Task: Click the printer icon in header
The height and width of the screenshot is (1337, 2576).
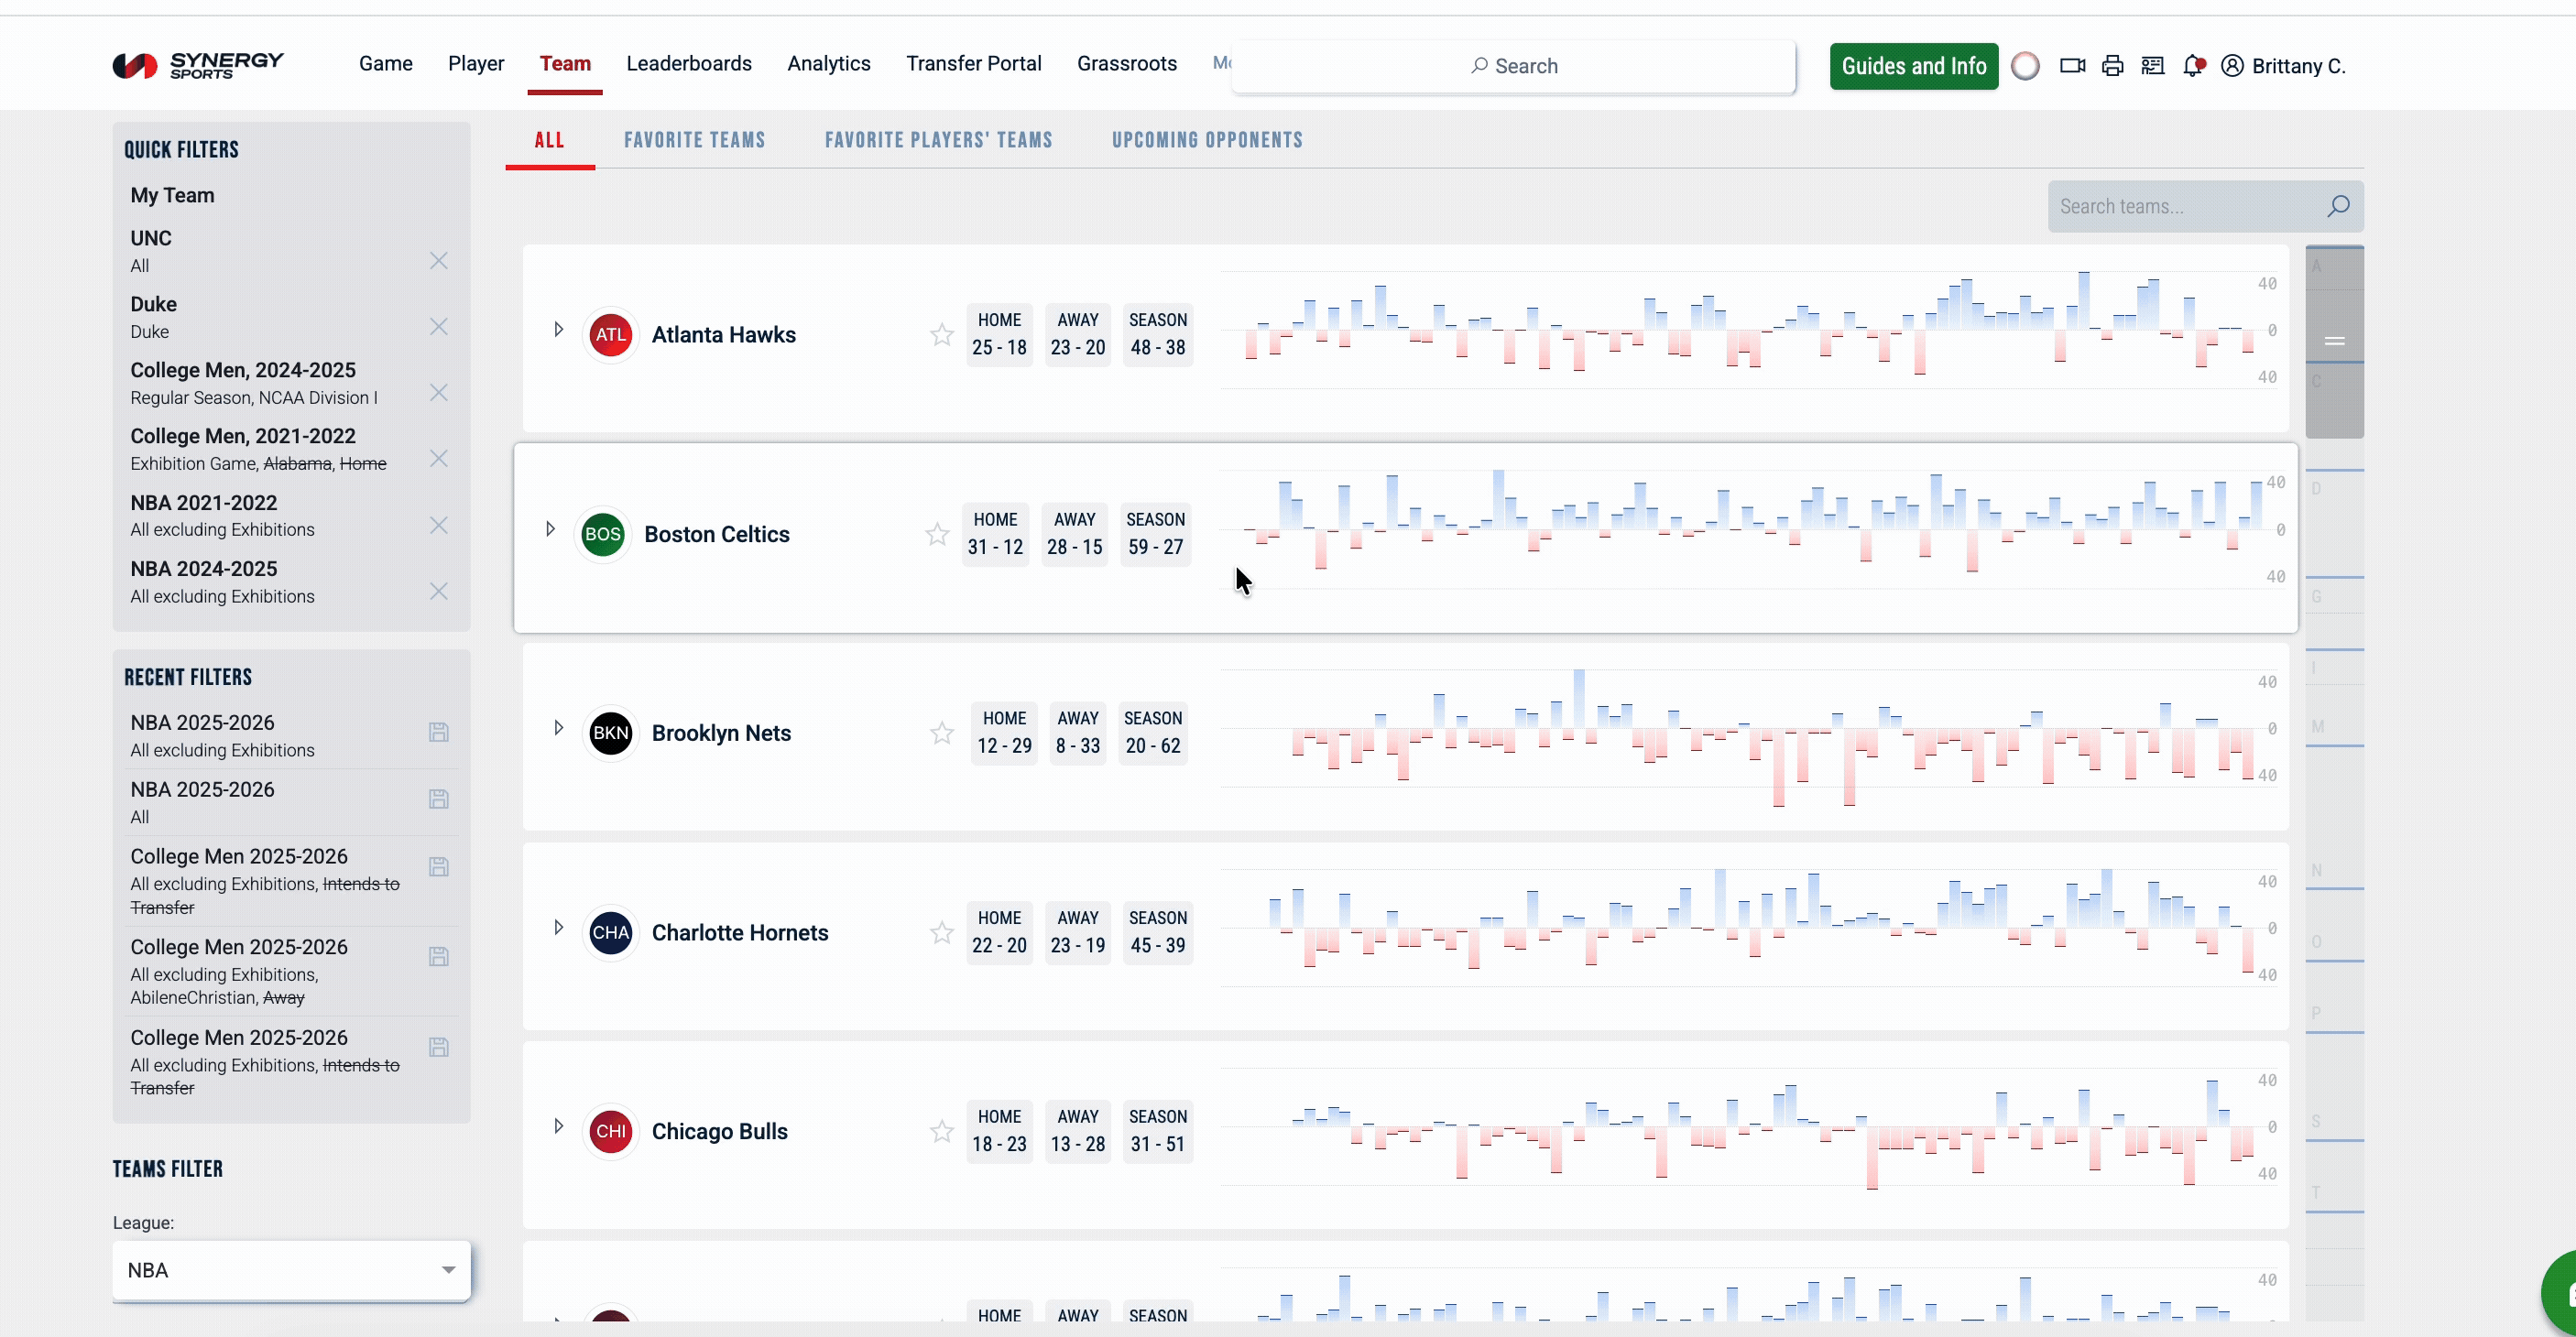Action: pyautogui.click(x=2112, y=66)
